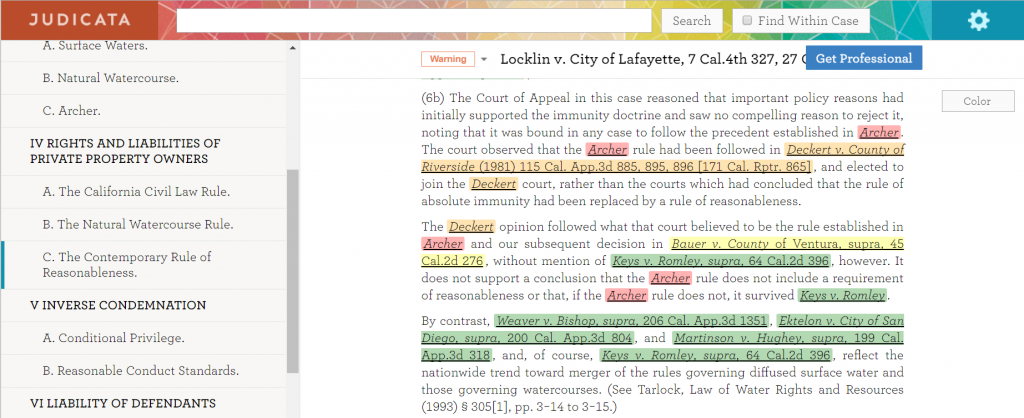Go to A. Surface Waters section

(x=95, y=46)
